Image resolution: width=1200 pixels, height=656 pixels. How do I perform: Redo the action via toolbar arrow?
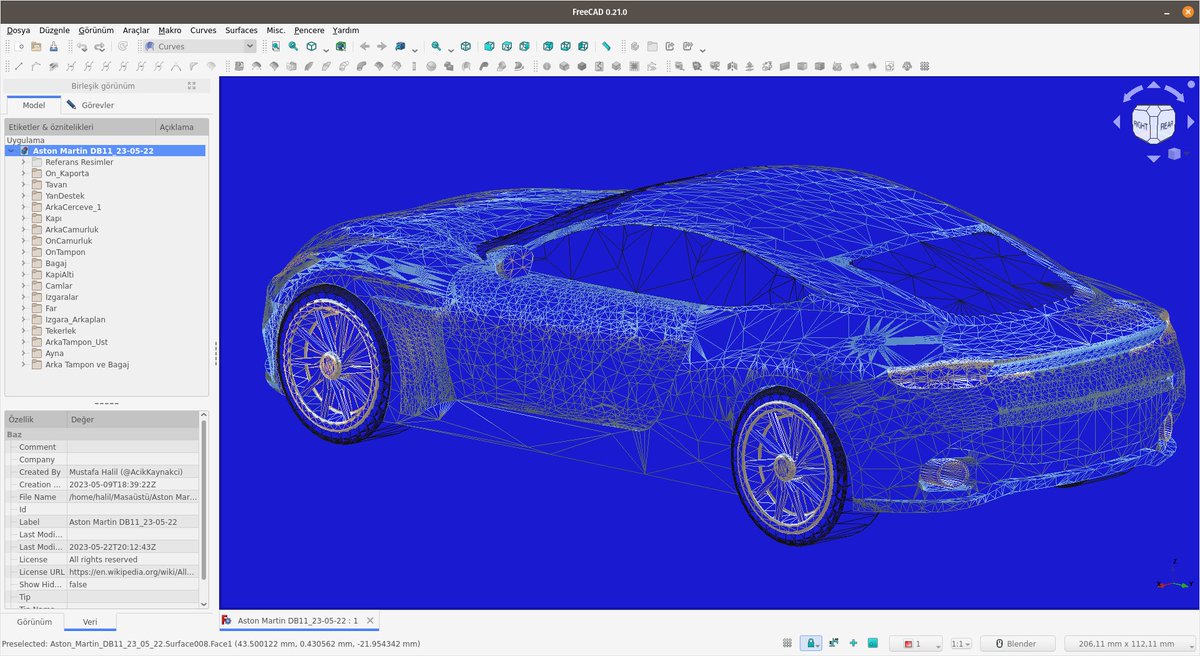coord(100,46)
